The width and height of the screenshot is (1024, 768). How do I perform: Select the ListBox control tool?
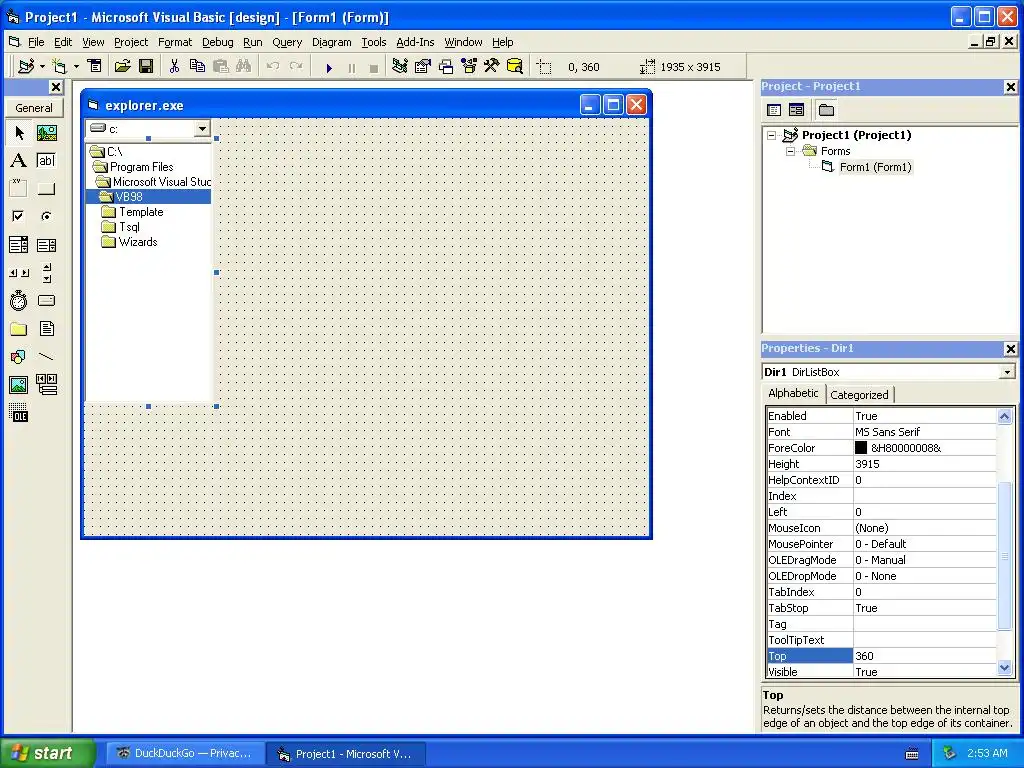click(x=46, y=245)
